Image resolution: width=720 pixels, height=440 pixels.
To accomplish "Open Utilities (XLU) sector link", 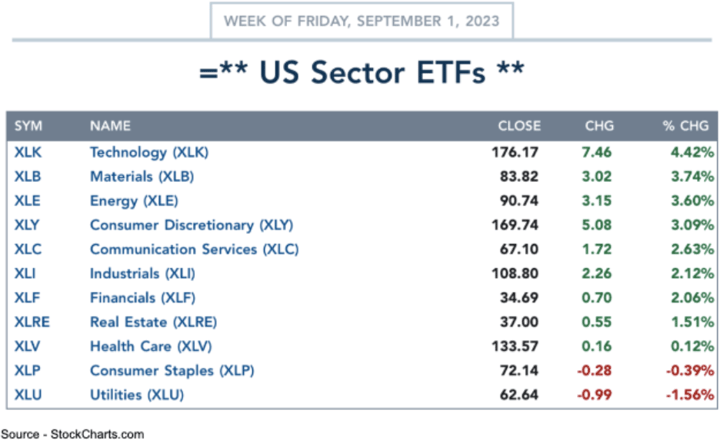I will coord(136,394).
